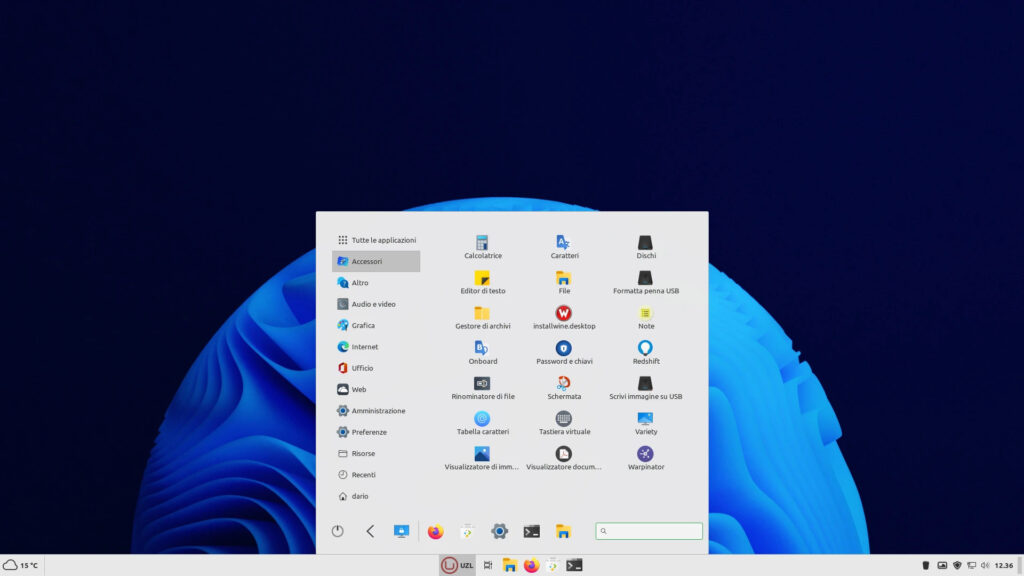This screenshot has width=1024, height=576.
Task: Open the Grafica category
Action: tap(376, 325)
